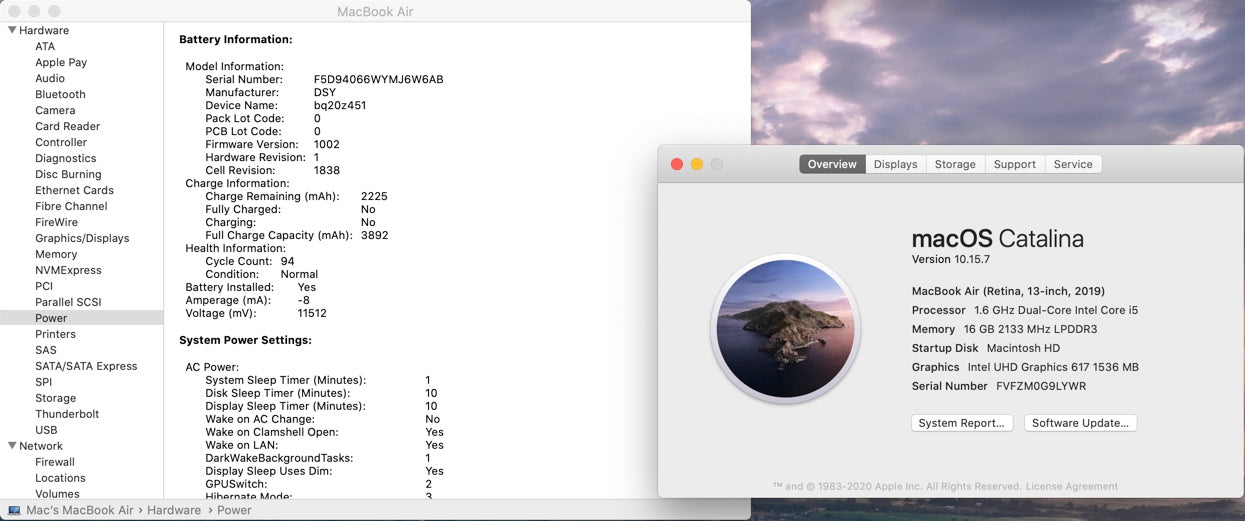Screen dimensions: 1245x521
Task: Select Memory in the hardware list
Action: point(56,254)
